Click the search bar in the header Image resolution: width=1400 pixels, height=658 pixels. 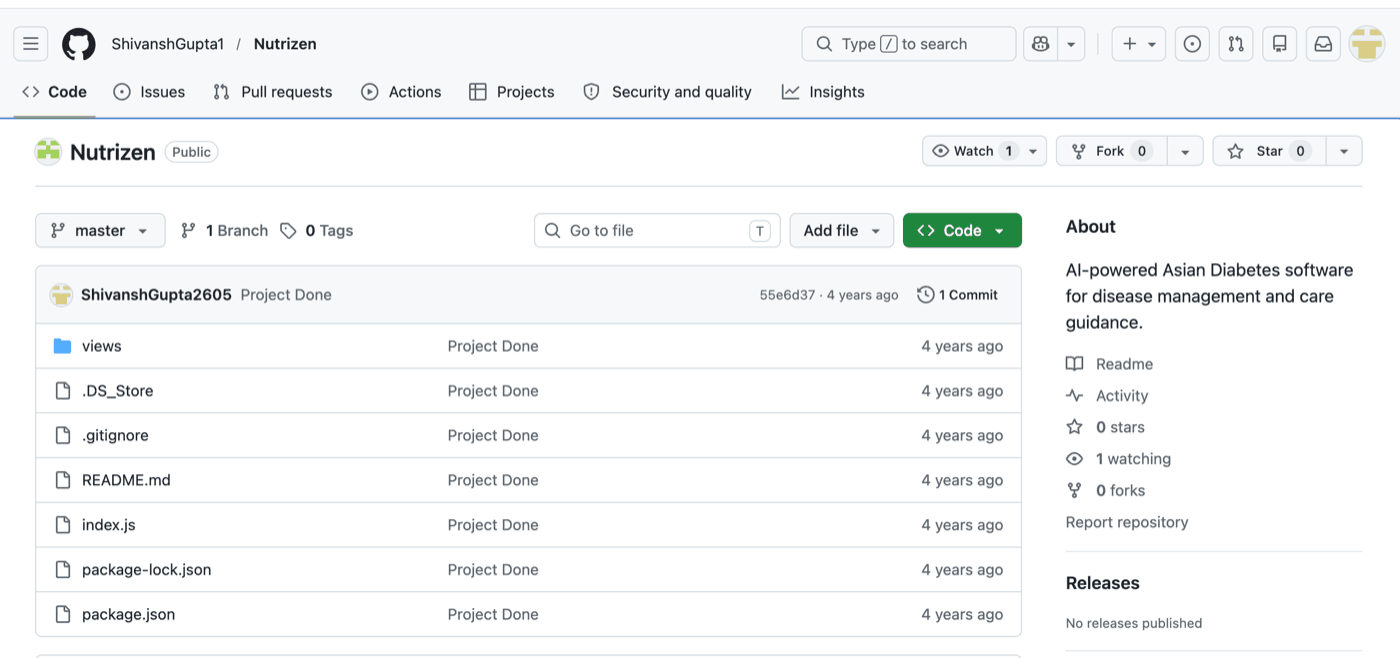pos(909,44)
